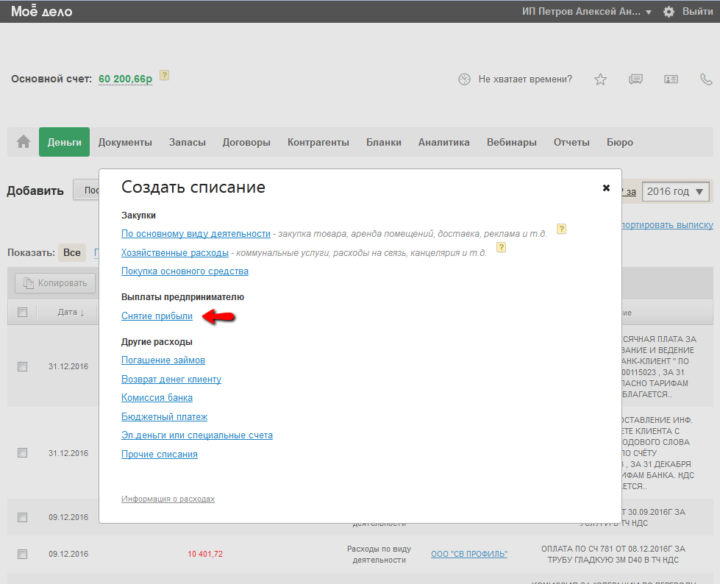The height and width of the screenshot is (584, 720).
Task: Open the 'Запасы' tab
Action: coord(187,142)
